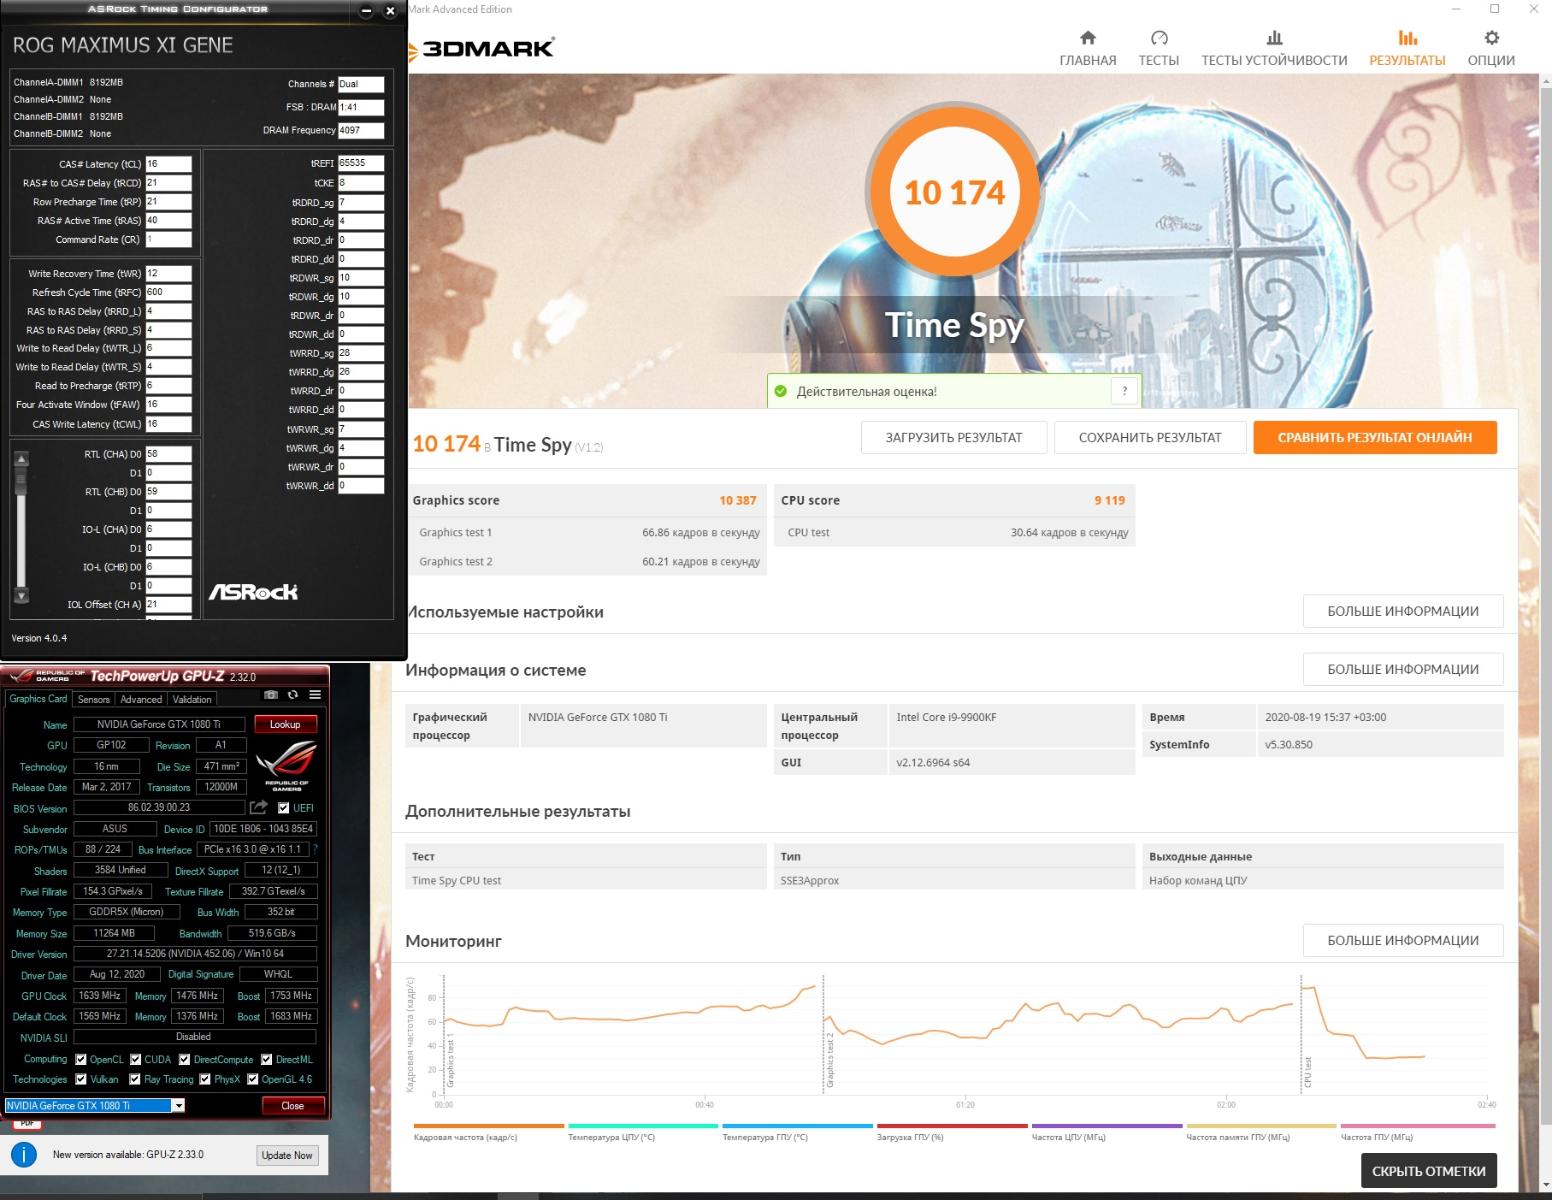This screenshot has width=1552, height=1200.
Task: Click the Bus Interface question mark
Action: (x=315, y=849)
